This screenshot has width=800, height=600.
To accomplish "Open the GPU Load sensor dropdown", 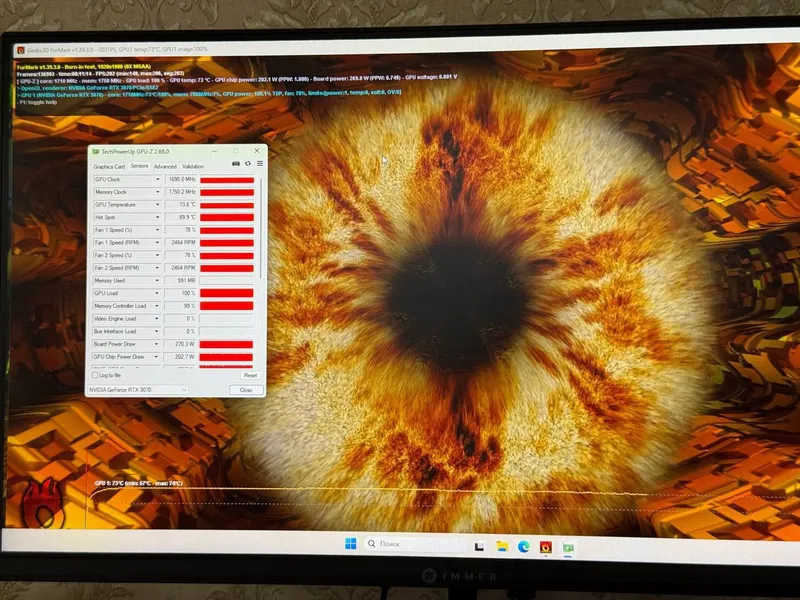I will click(x=157, y=293).
